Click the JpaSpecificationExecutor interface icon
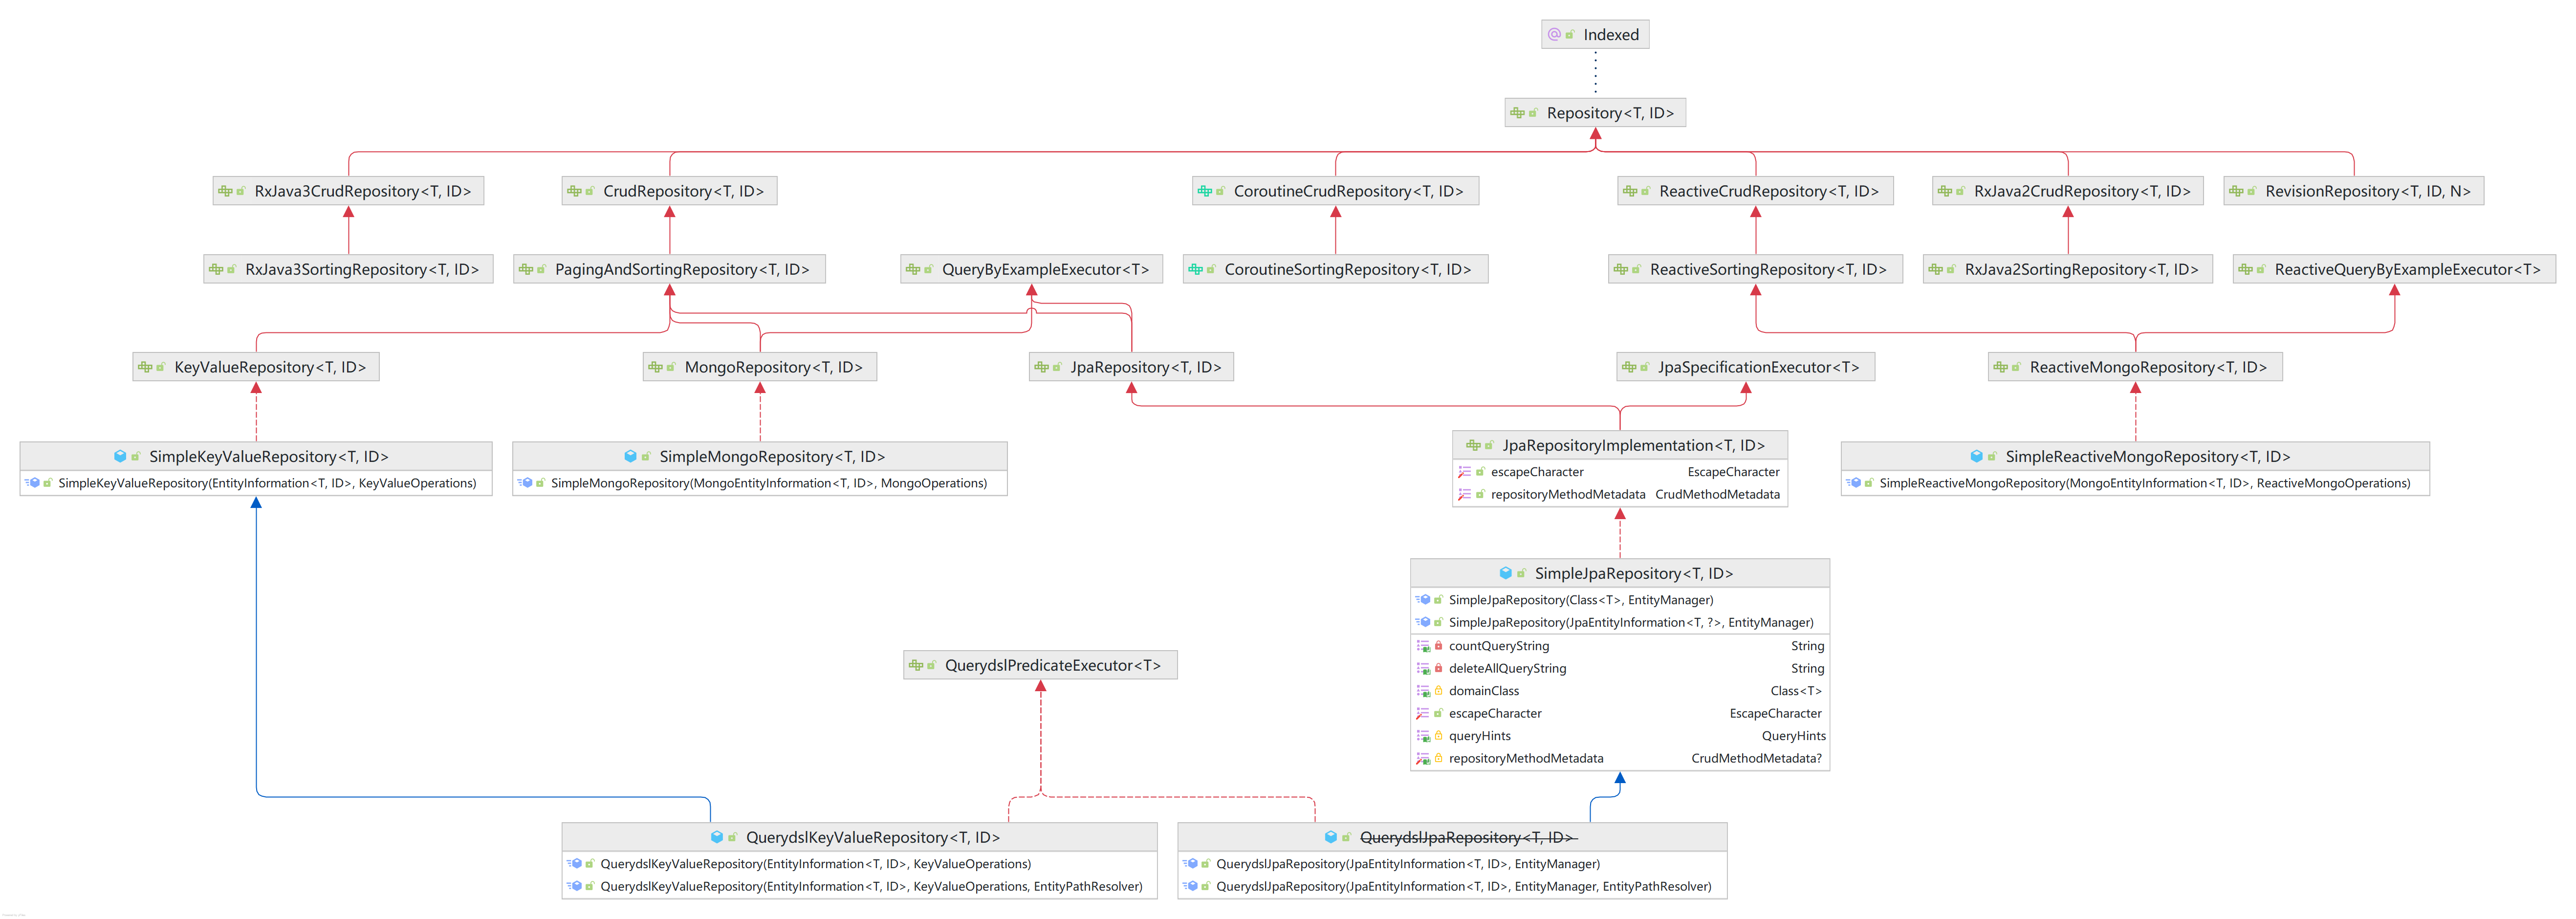 [x=1629, y=367]
